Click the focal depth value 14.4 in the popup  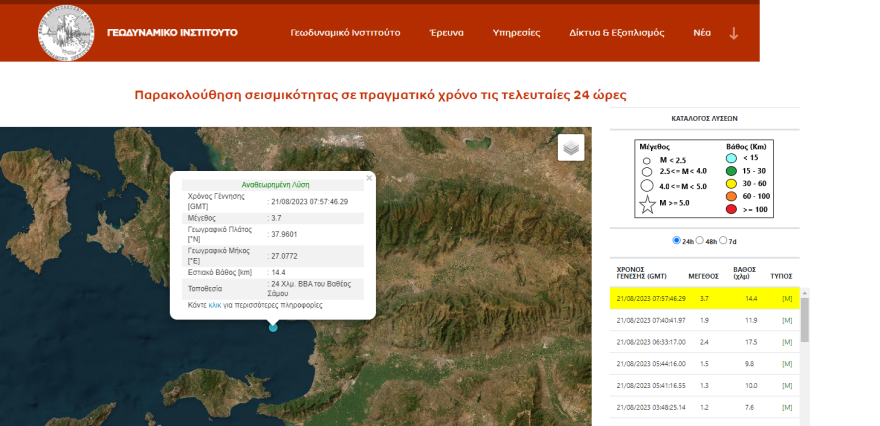278,272
